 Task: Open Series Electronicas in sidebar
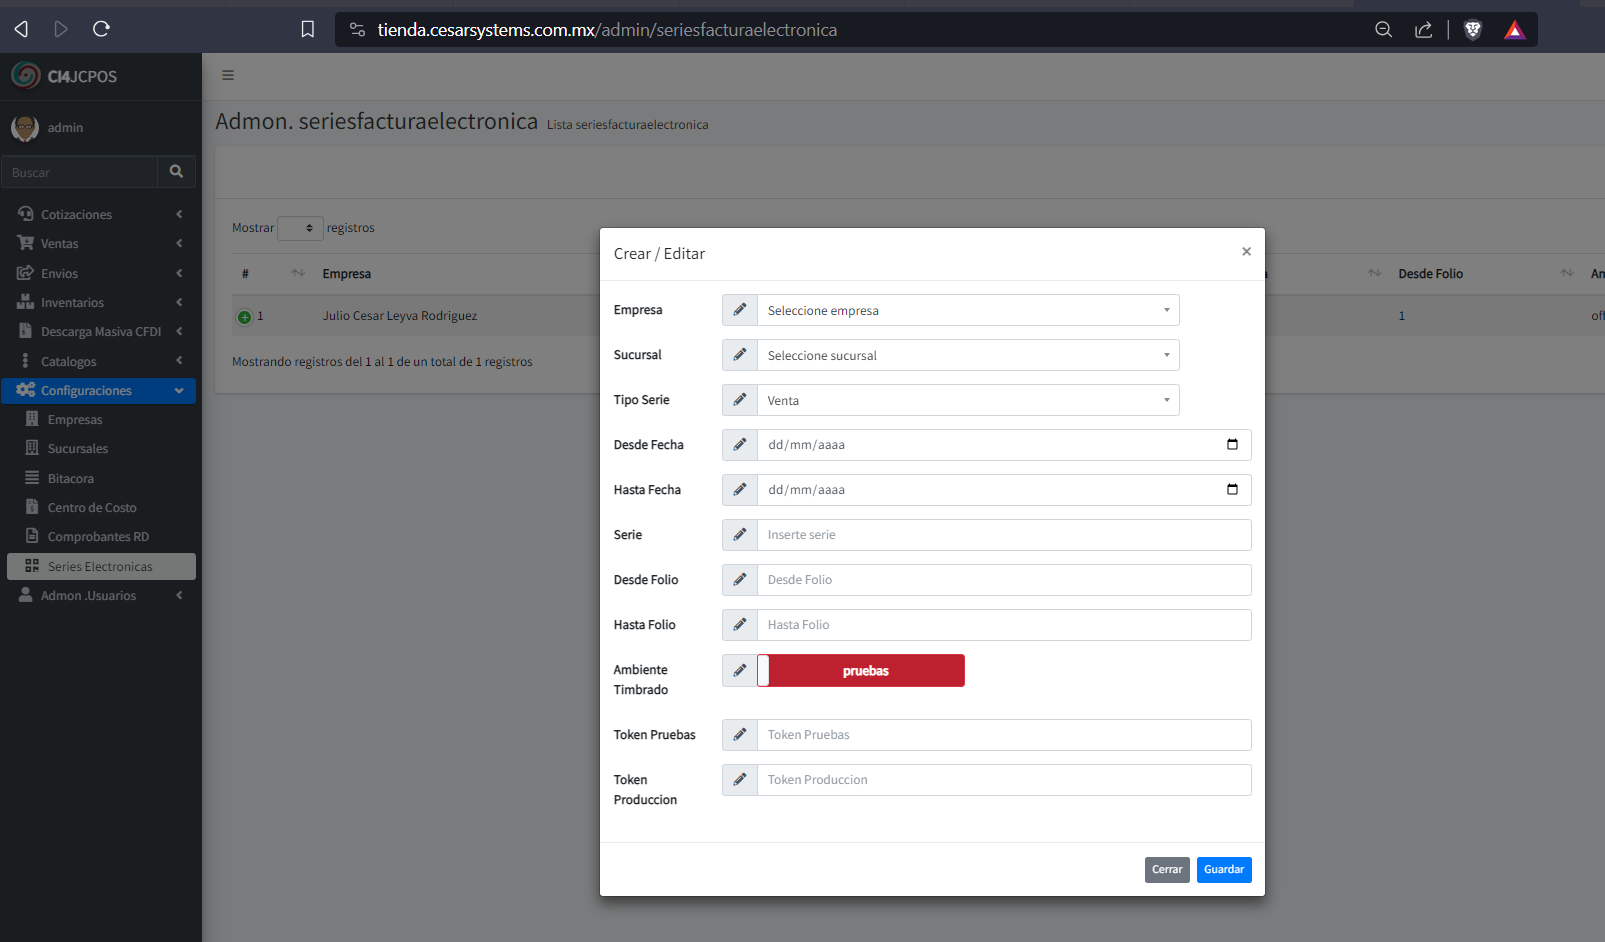100,567
